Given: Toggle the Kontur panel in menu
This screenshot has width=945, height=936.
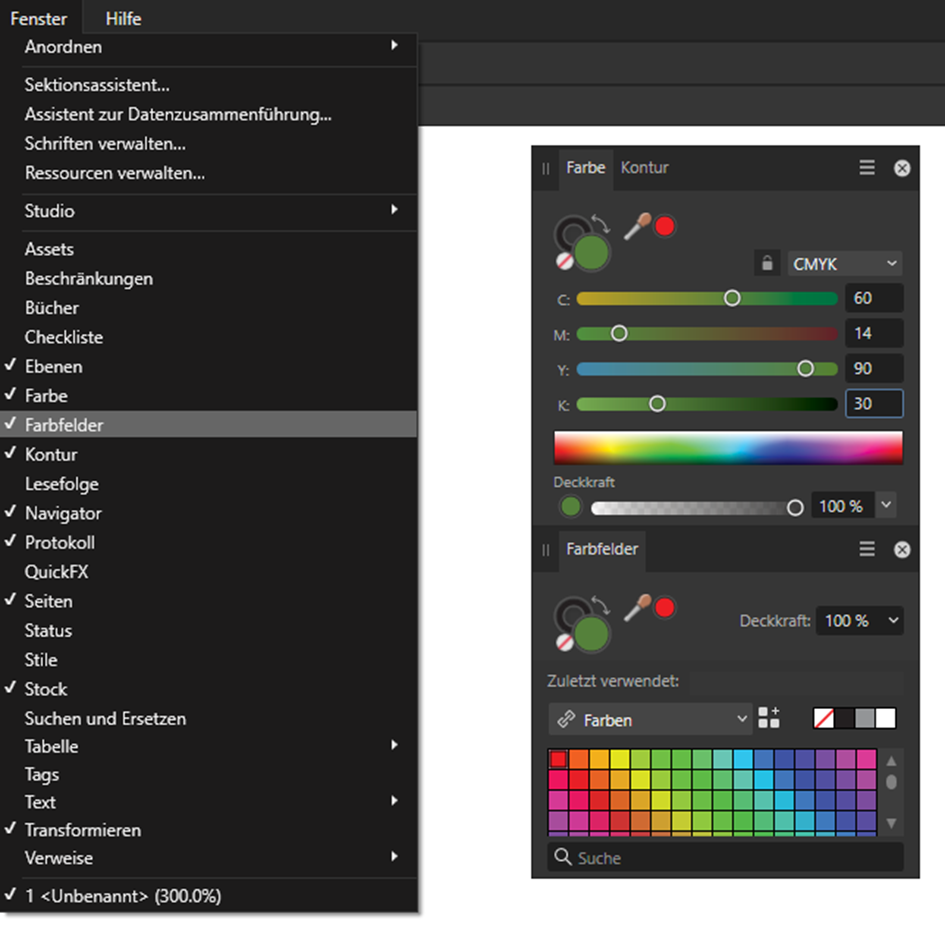Looking at the screenshot, I should pyautogui.click(x=209, y=454).
